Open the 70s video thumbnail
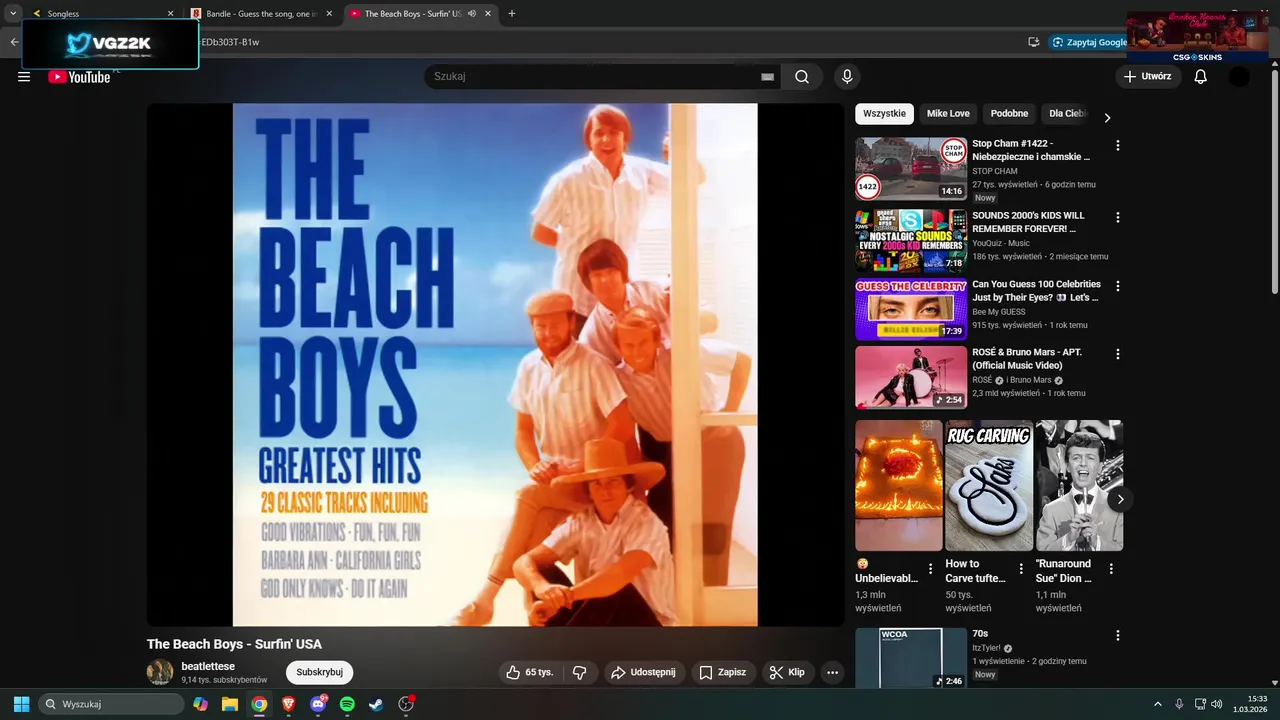Image resolution: width=1280 pixels, height=720 pixels. (x=911, y=658)
